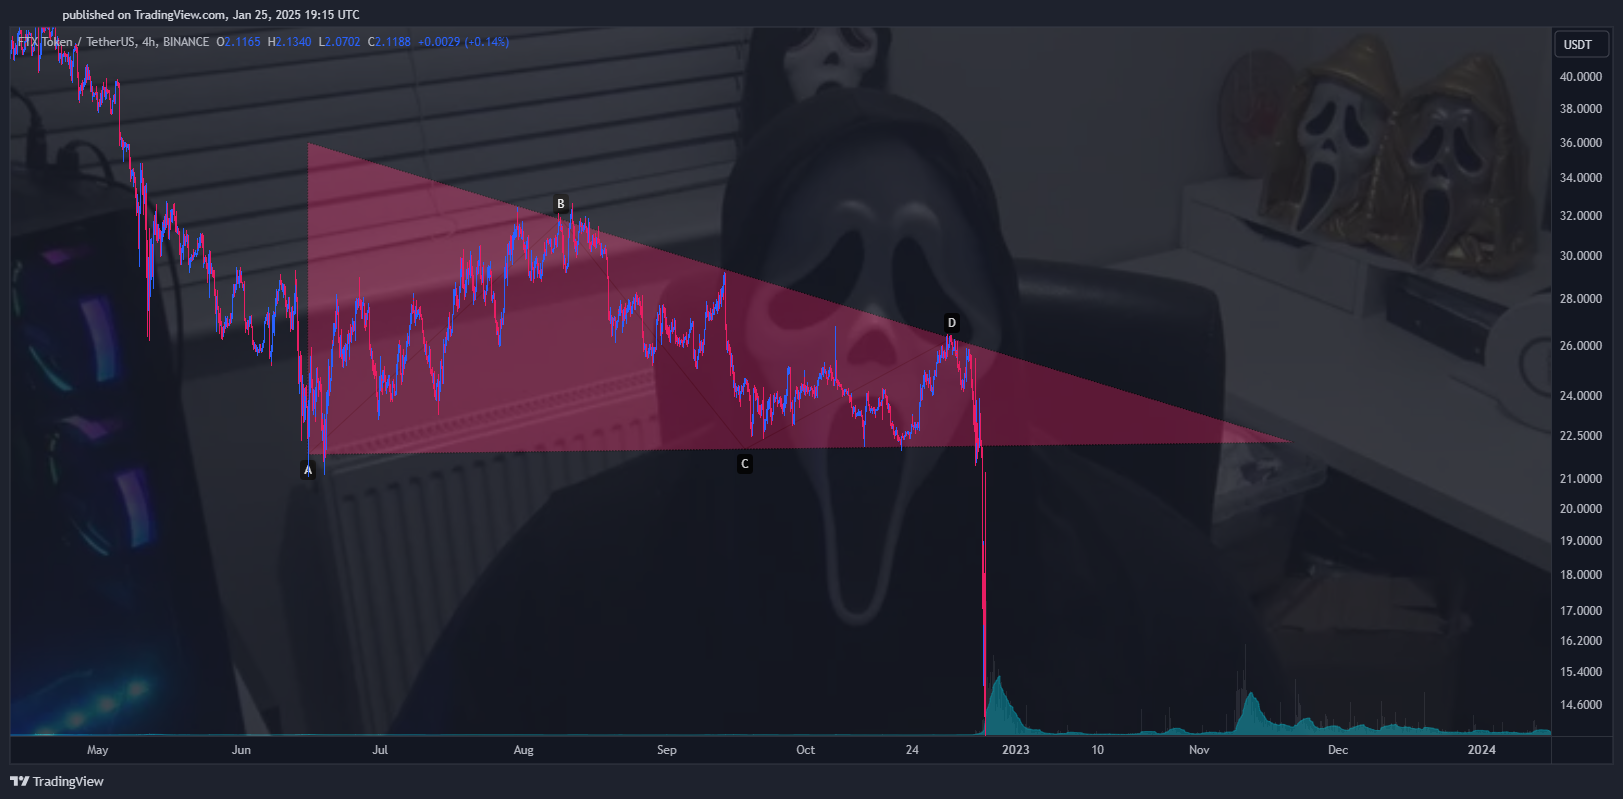Select pattern point label C
The image size is (1623, 799).
click(x=745, y=464)
